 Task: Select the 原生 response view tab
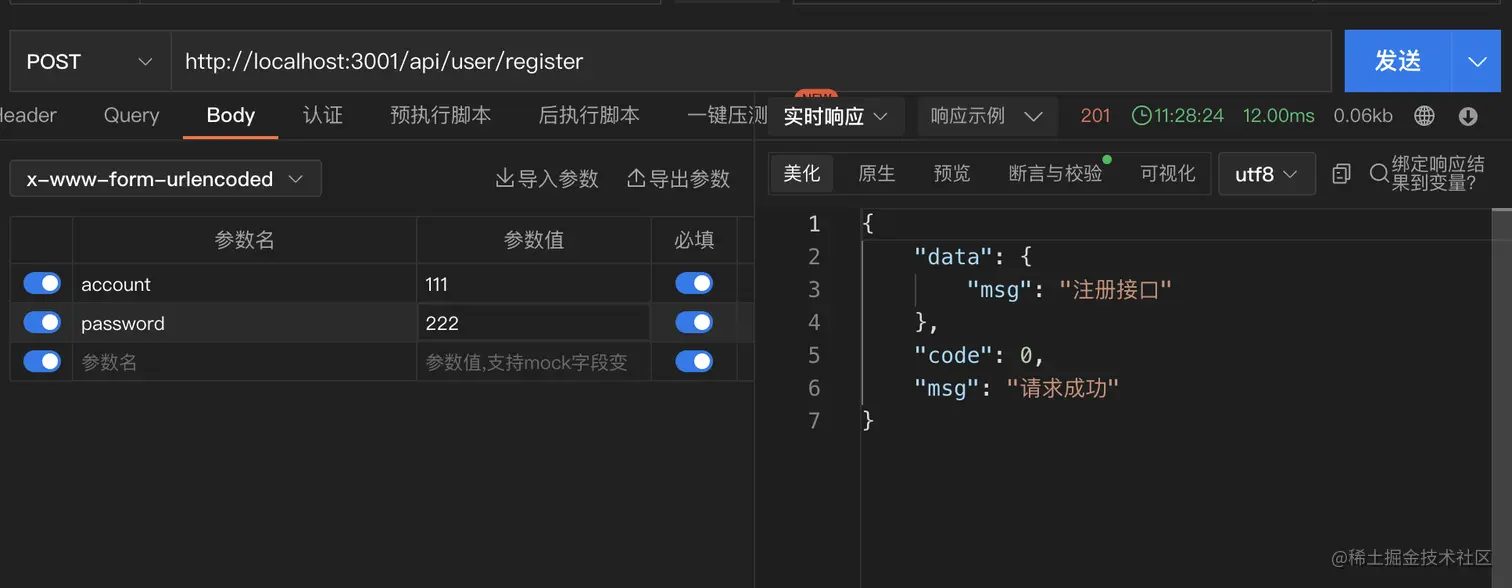(x=877, y=174)
